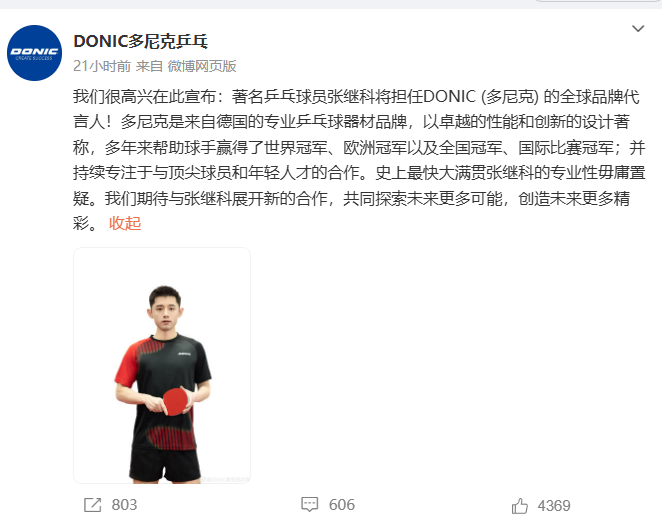Click the player's black shorts in photo
This screenshot has width=662, height=516.
165,463
